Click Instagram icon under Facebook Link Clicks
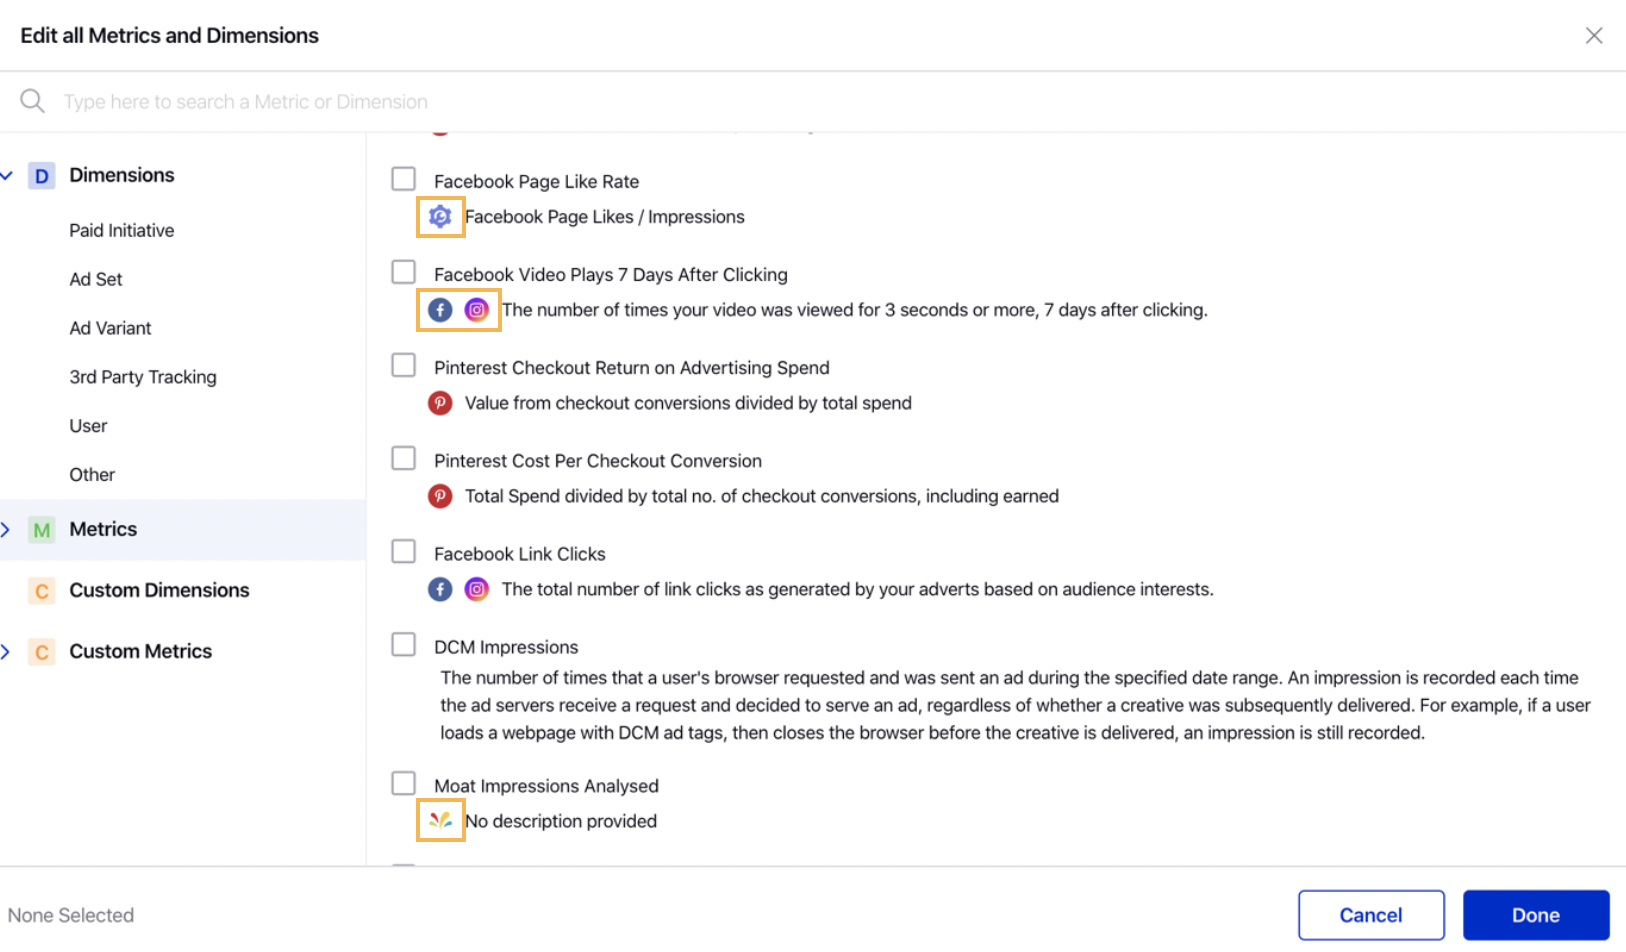 tap(477, 589)
